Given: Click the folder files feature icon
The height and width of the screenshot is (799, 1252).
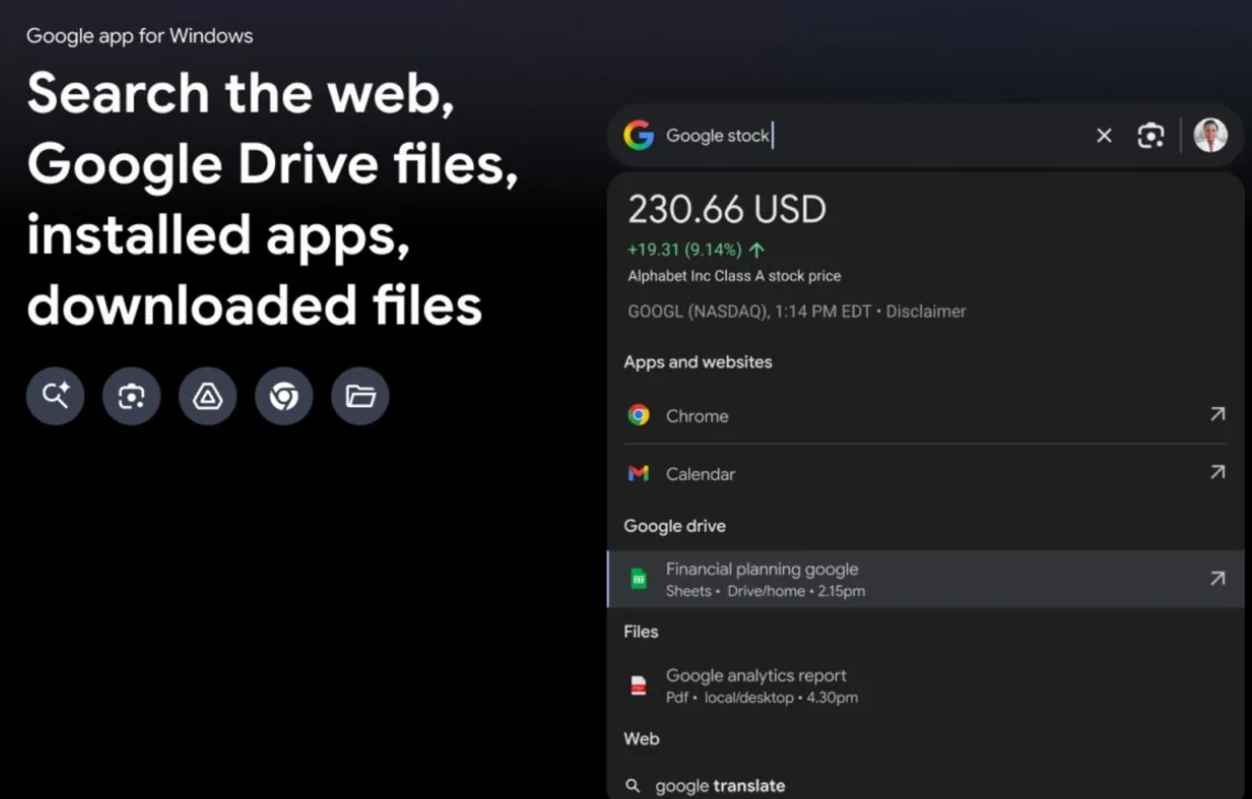Looking at the screenshot, I should click(360, 396).
